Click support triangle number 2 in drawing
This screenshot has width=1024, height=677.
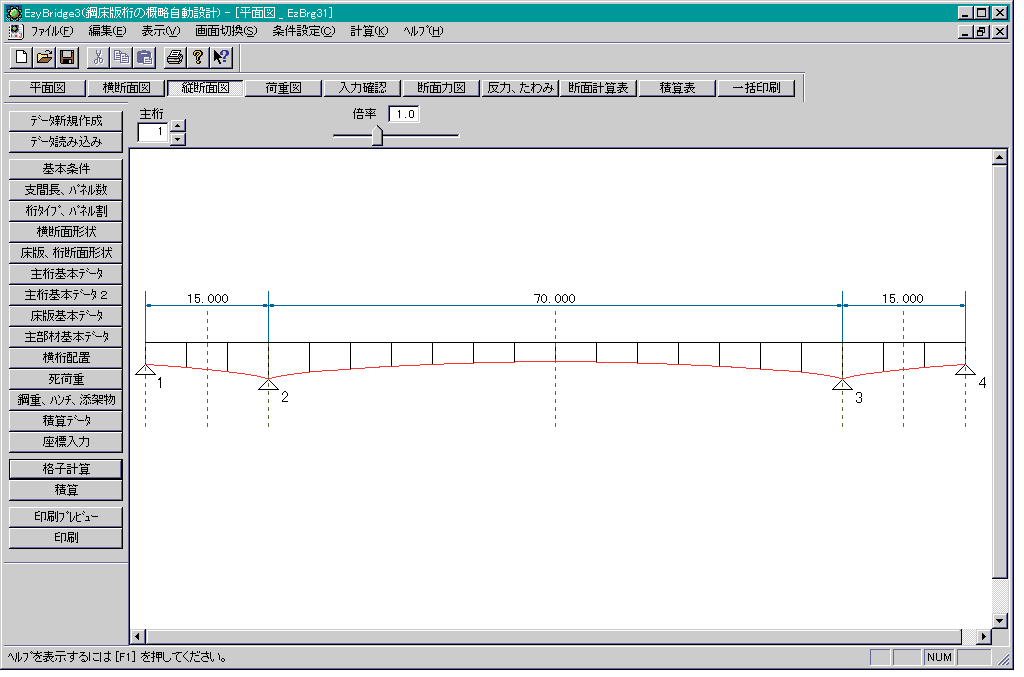tap(268, 385)
